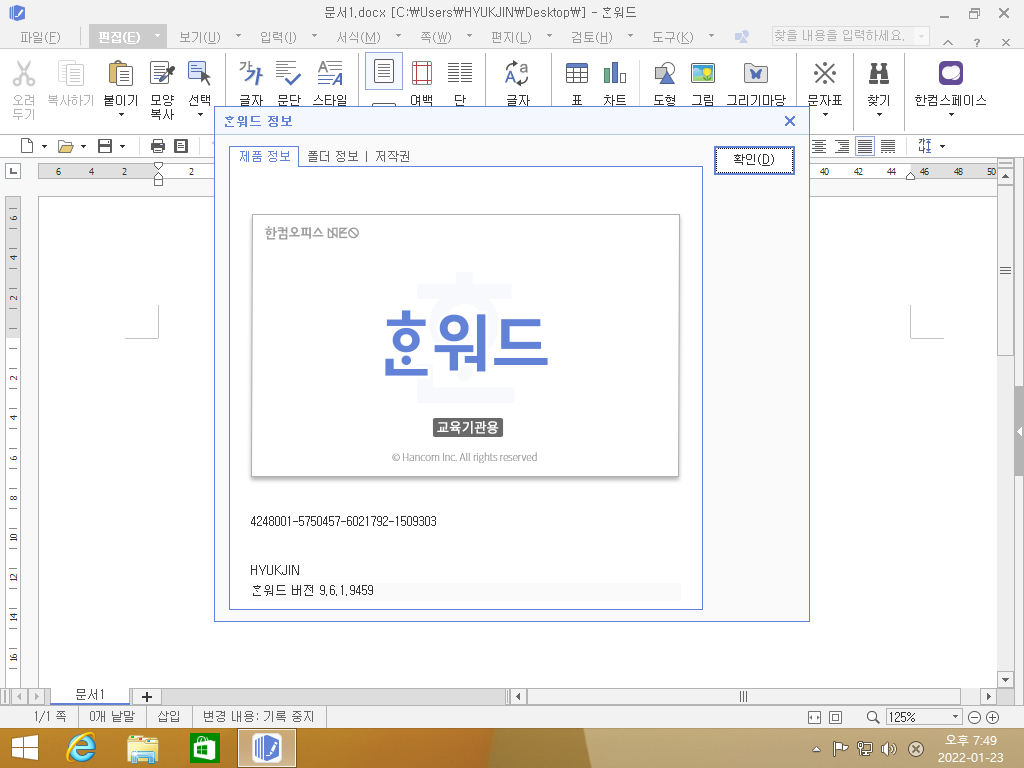The width and height of the screenshot is (1024, 768).
Task: Select the justify alignment icon
Action: point(865,146)
